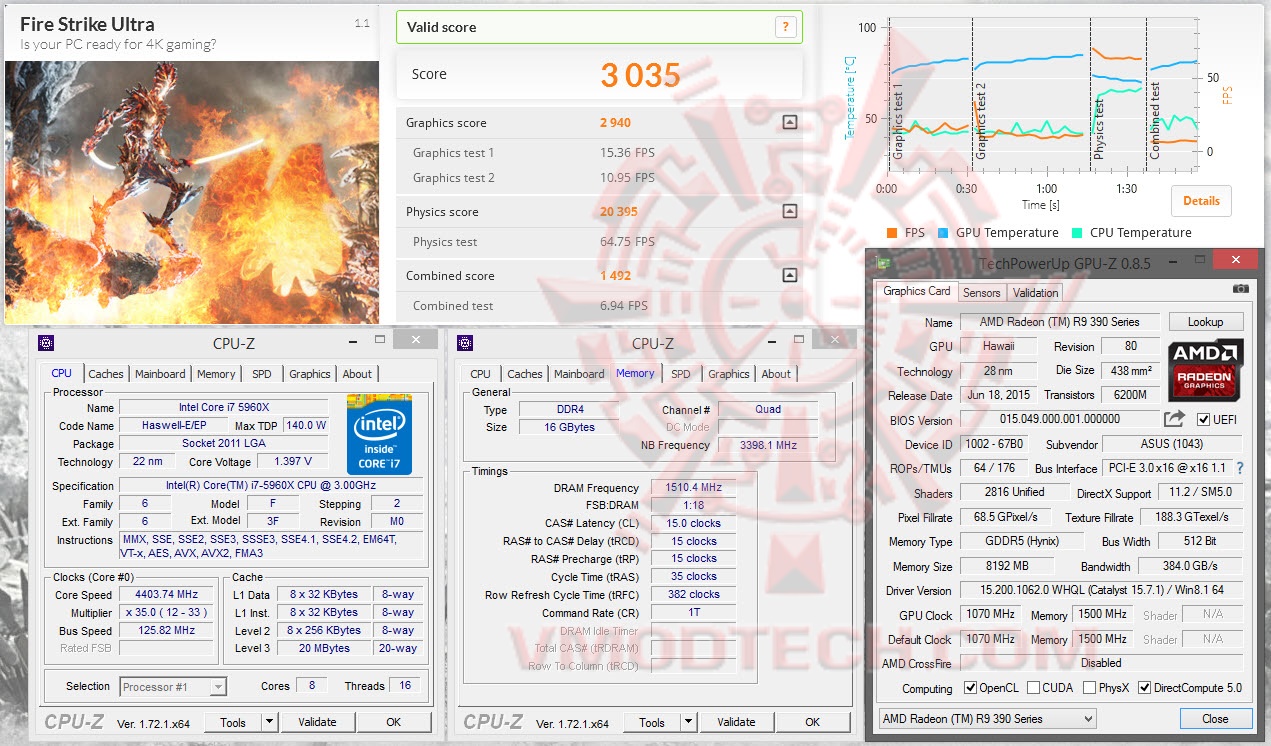1271x746 pixels.
Task: Open the Details button under the chart
Action: [1201, 200]
